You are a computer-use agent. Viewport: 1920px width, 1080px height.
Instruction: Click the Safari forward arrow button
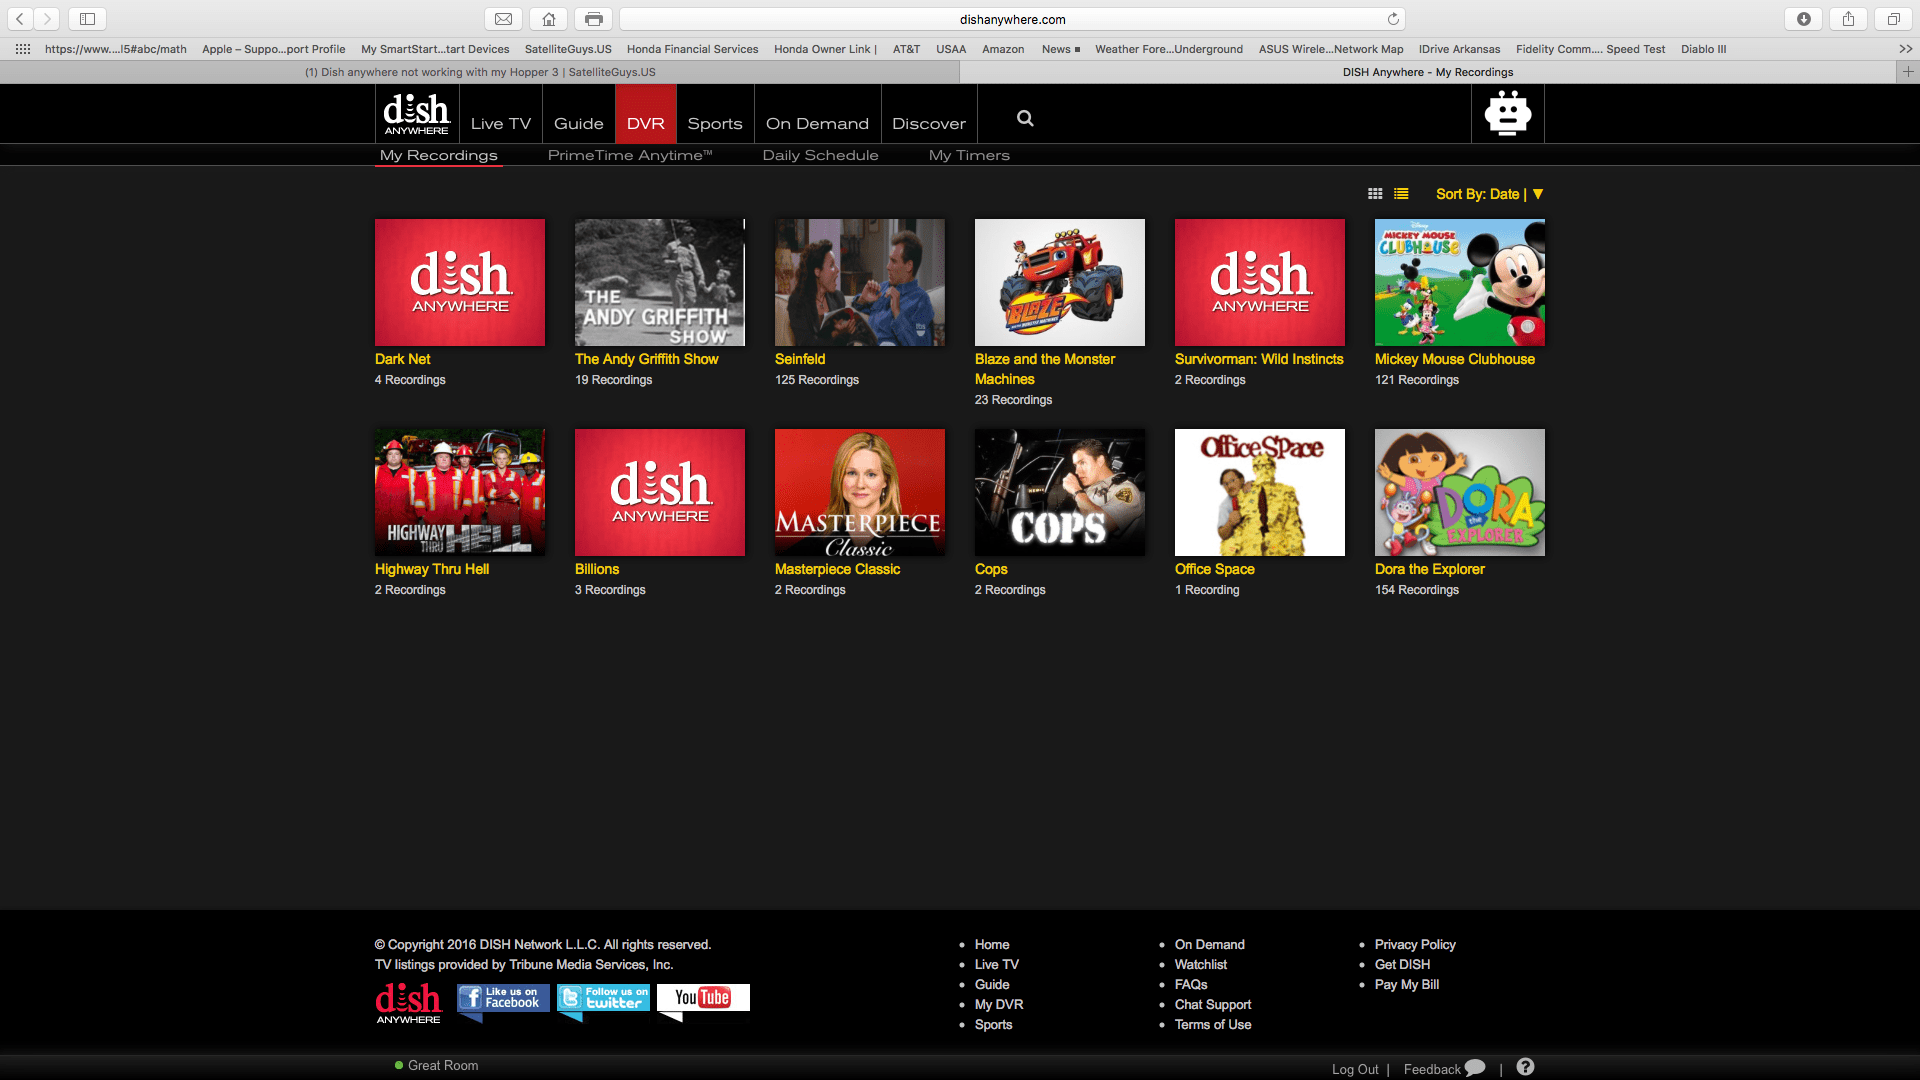pos(47,19)
